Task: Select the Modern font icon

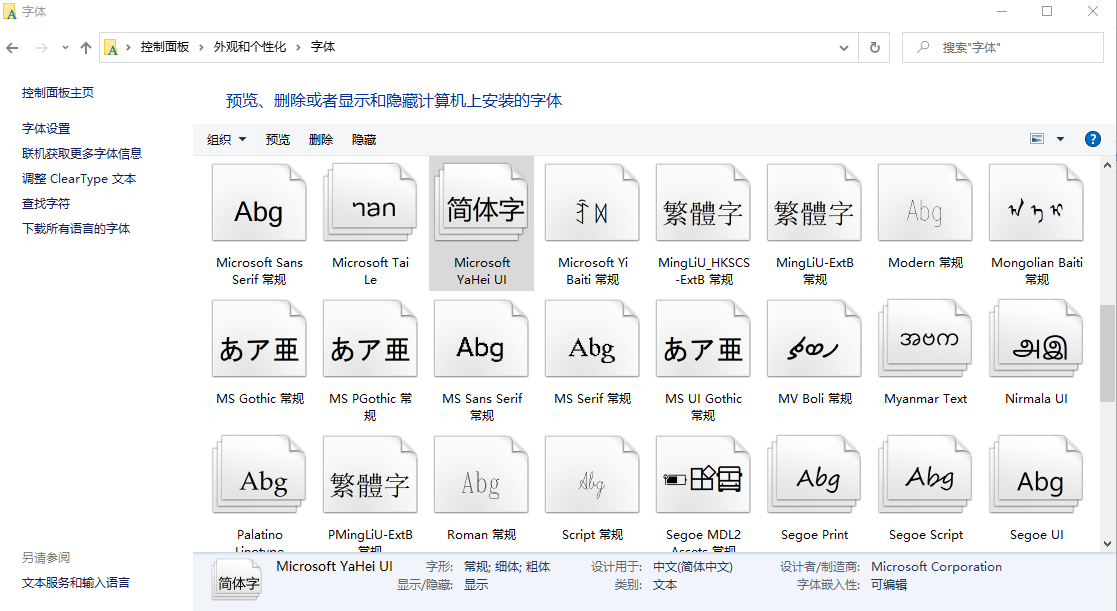Action: [925, 202]
